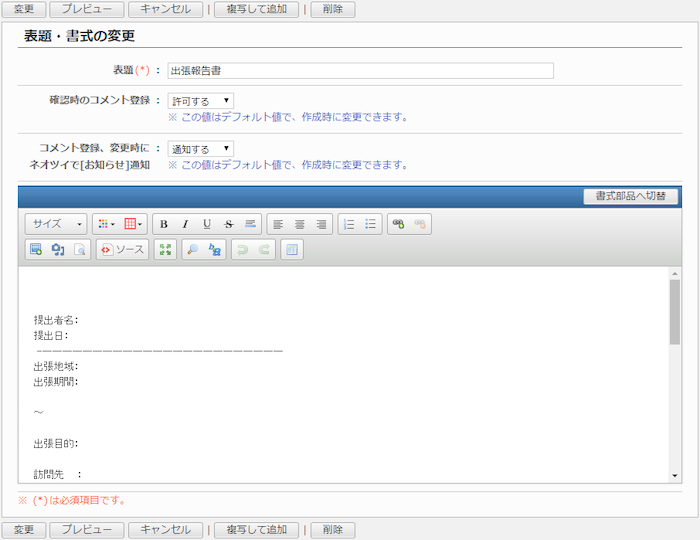Insert horizontal line in editor
The width and height of the screenshot is (700, 540).
250,224
